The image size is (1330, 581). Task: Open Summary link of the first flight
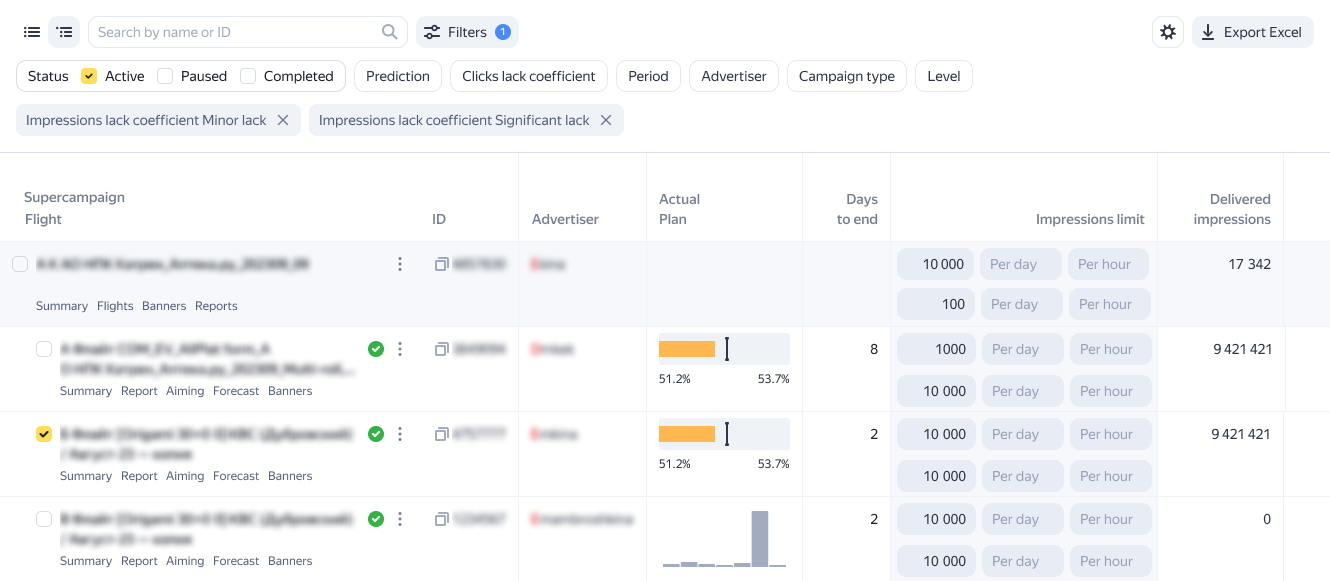click(86, 391)
